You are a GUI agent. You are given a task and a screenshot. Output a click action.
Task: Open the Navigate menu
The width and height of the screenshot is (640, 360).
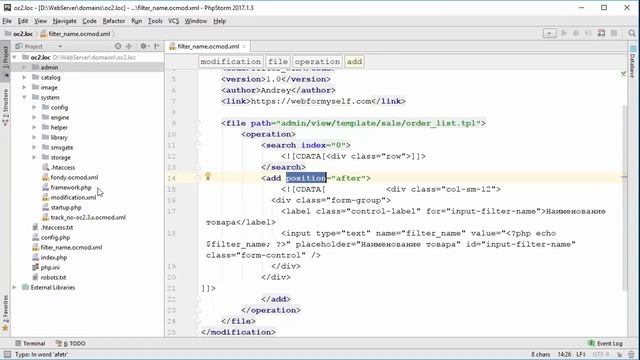64,21
